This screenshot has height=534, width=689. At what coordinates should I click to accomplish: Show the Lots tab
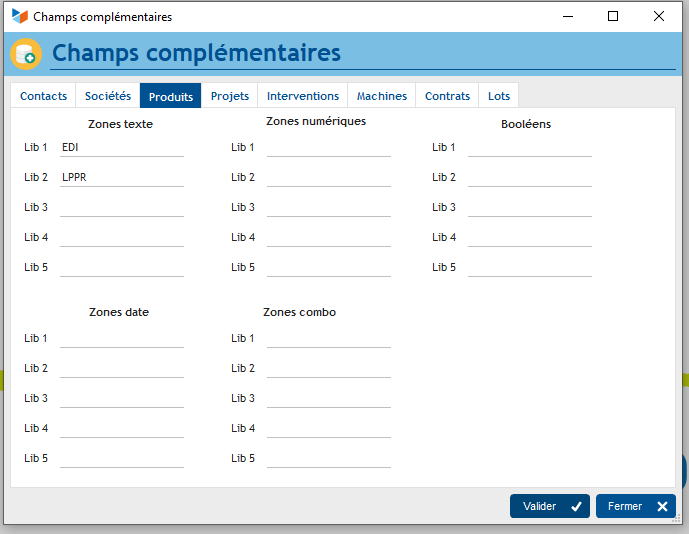(499, 96)
